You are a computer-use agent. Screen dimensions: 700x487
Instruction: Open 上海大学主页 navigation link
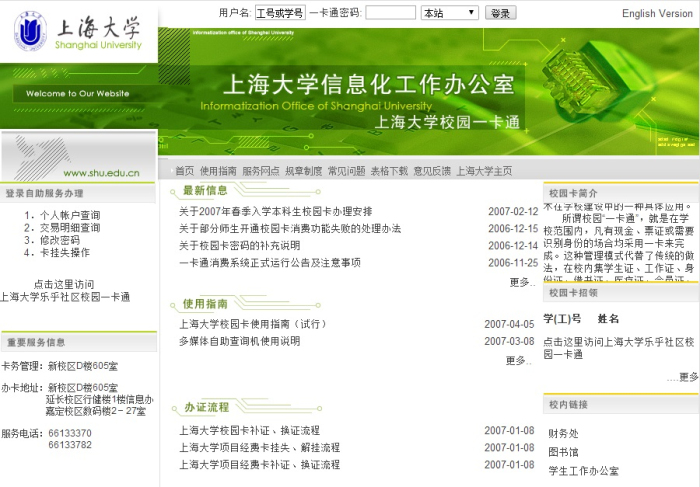click(x=484, y=171)
